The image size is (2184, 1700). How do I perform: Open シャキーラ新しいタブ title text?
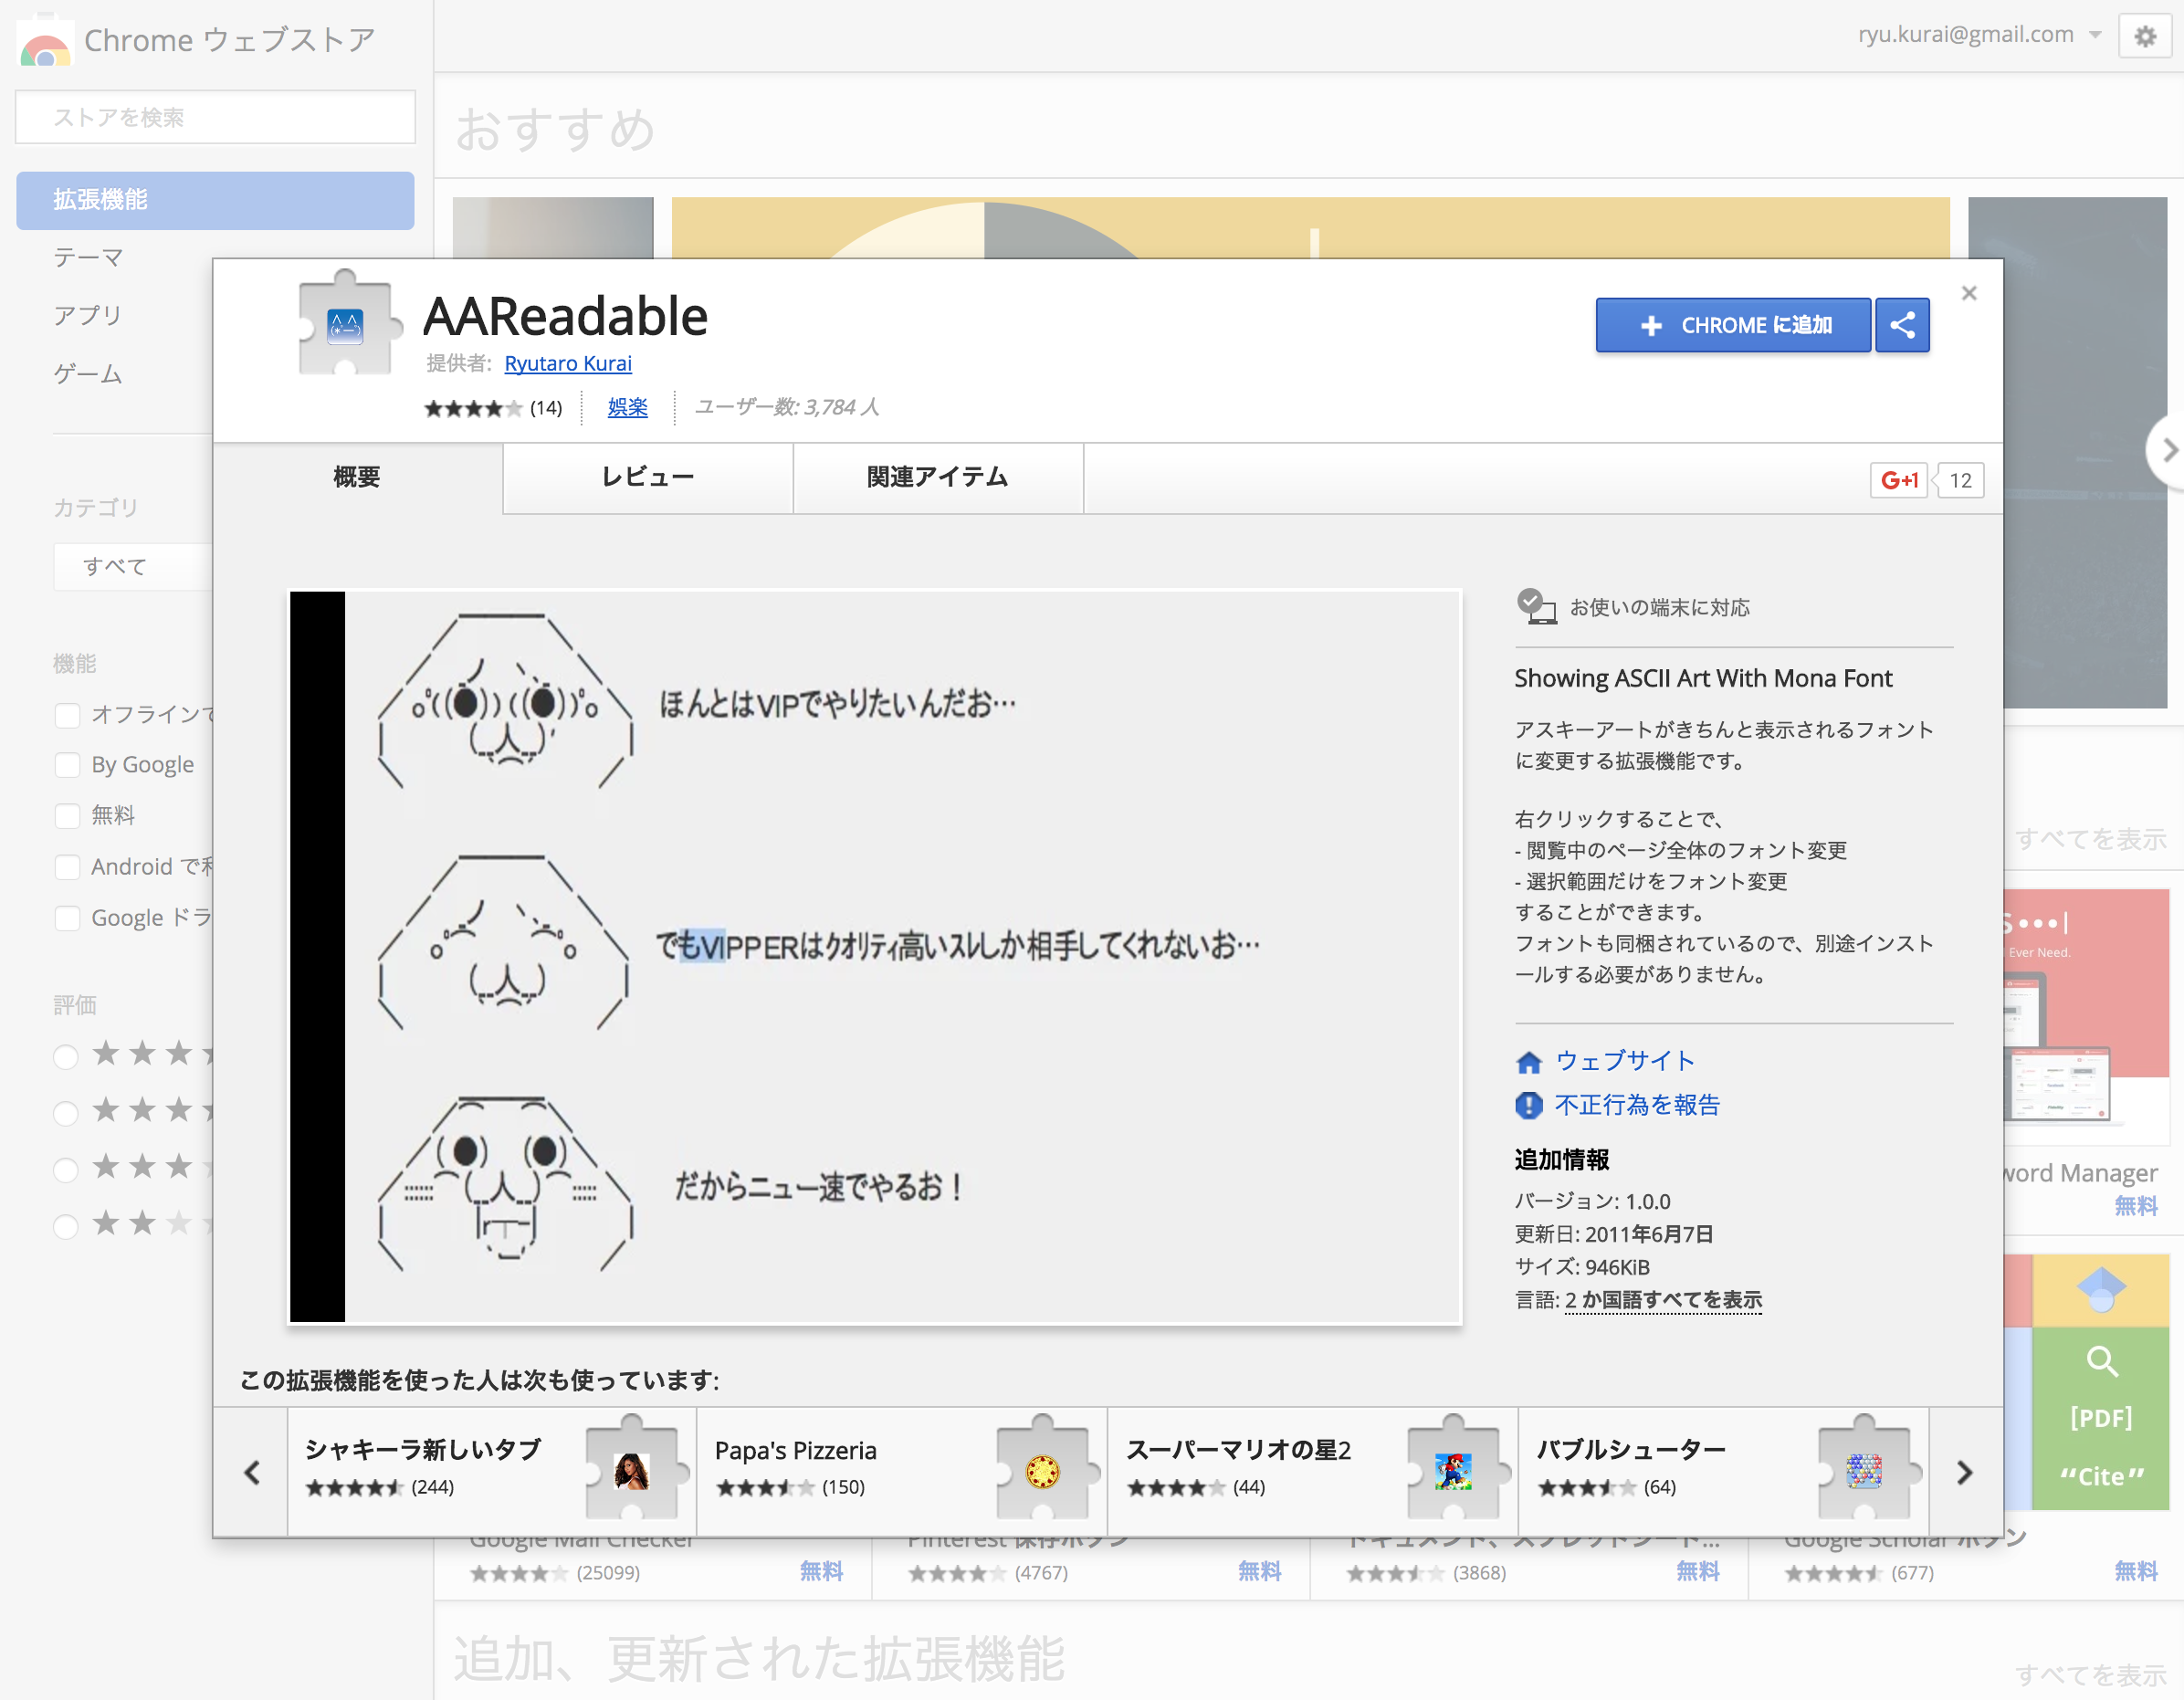pyautogui.click(x=423, y=1450)
